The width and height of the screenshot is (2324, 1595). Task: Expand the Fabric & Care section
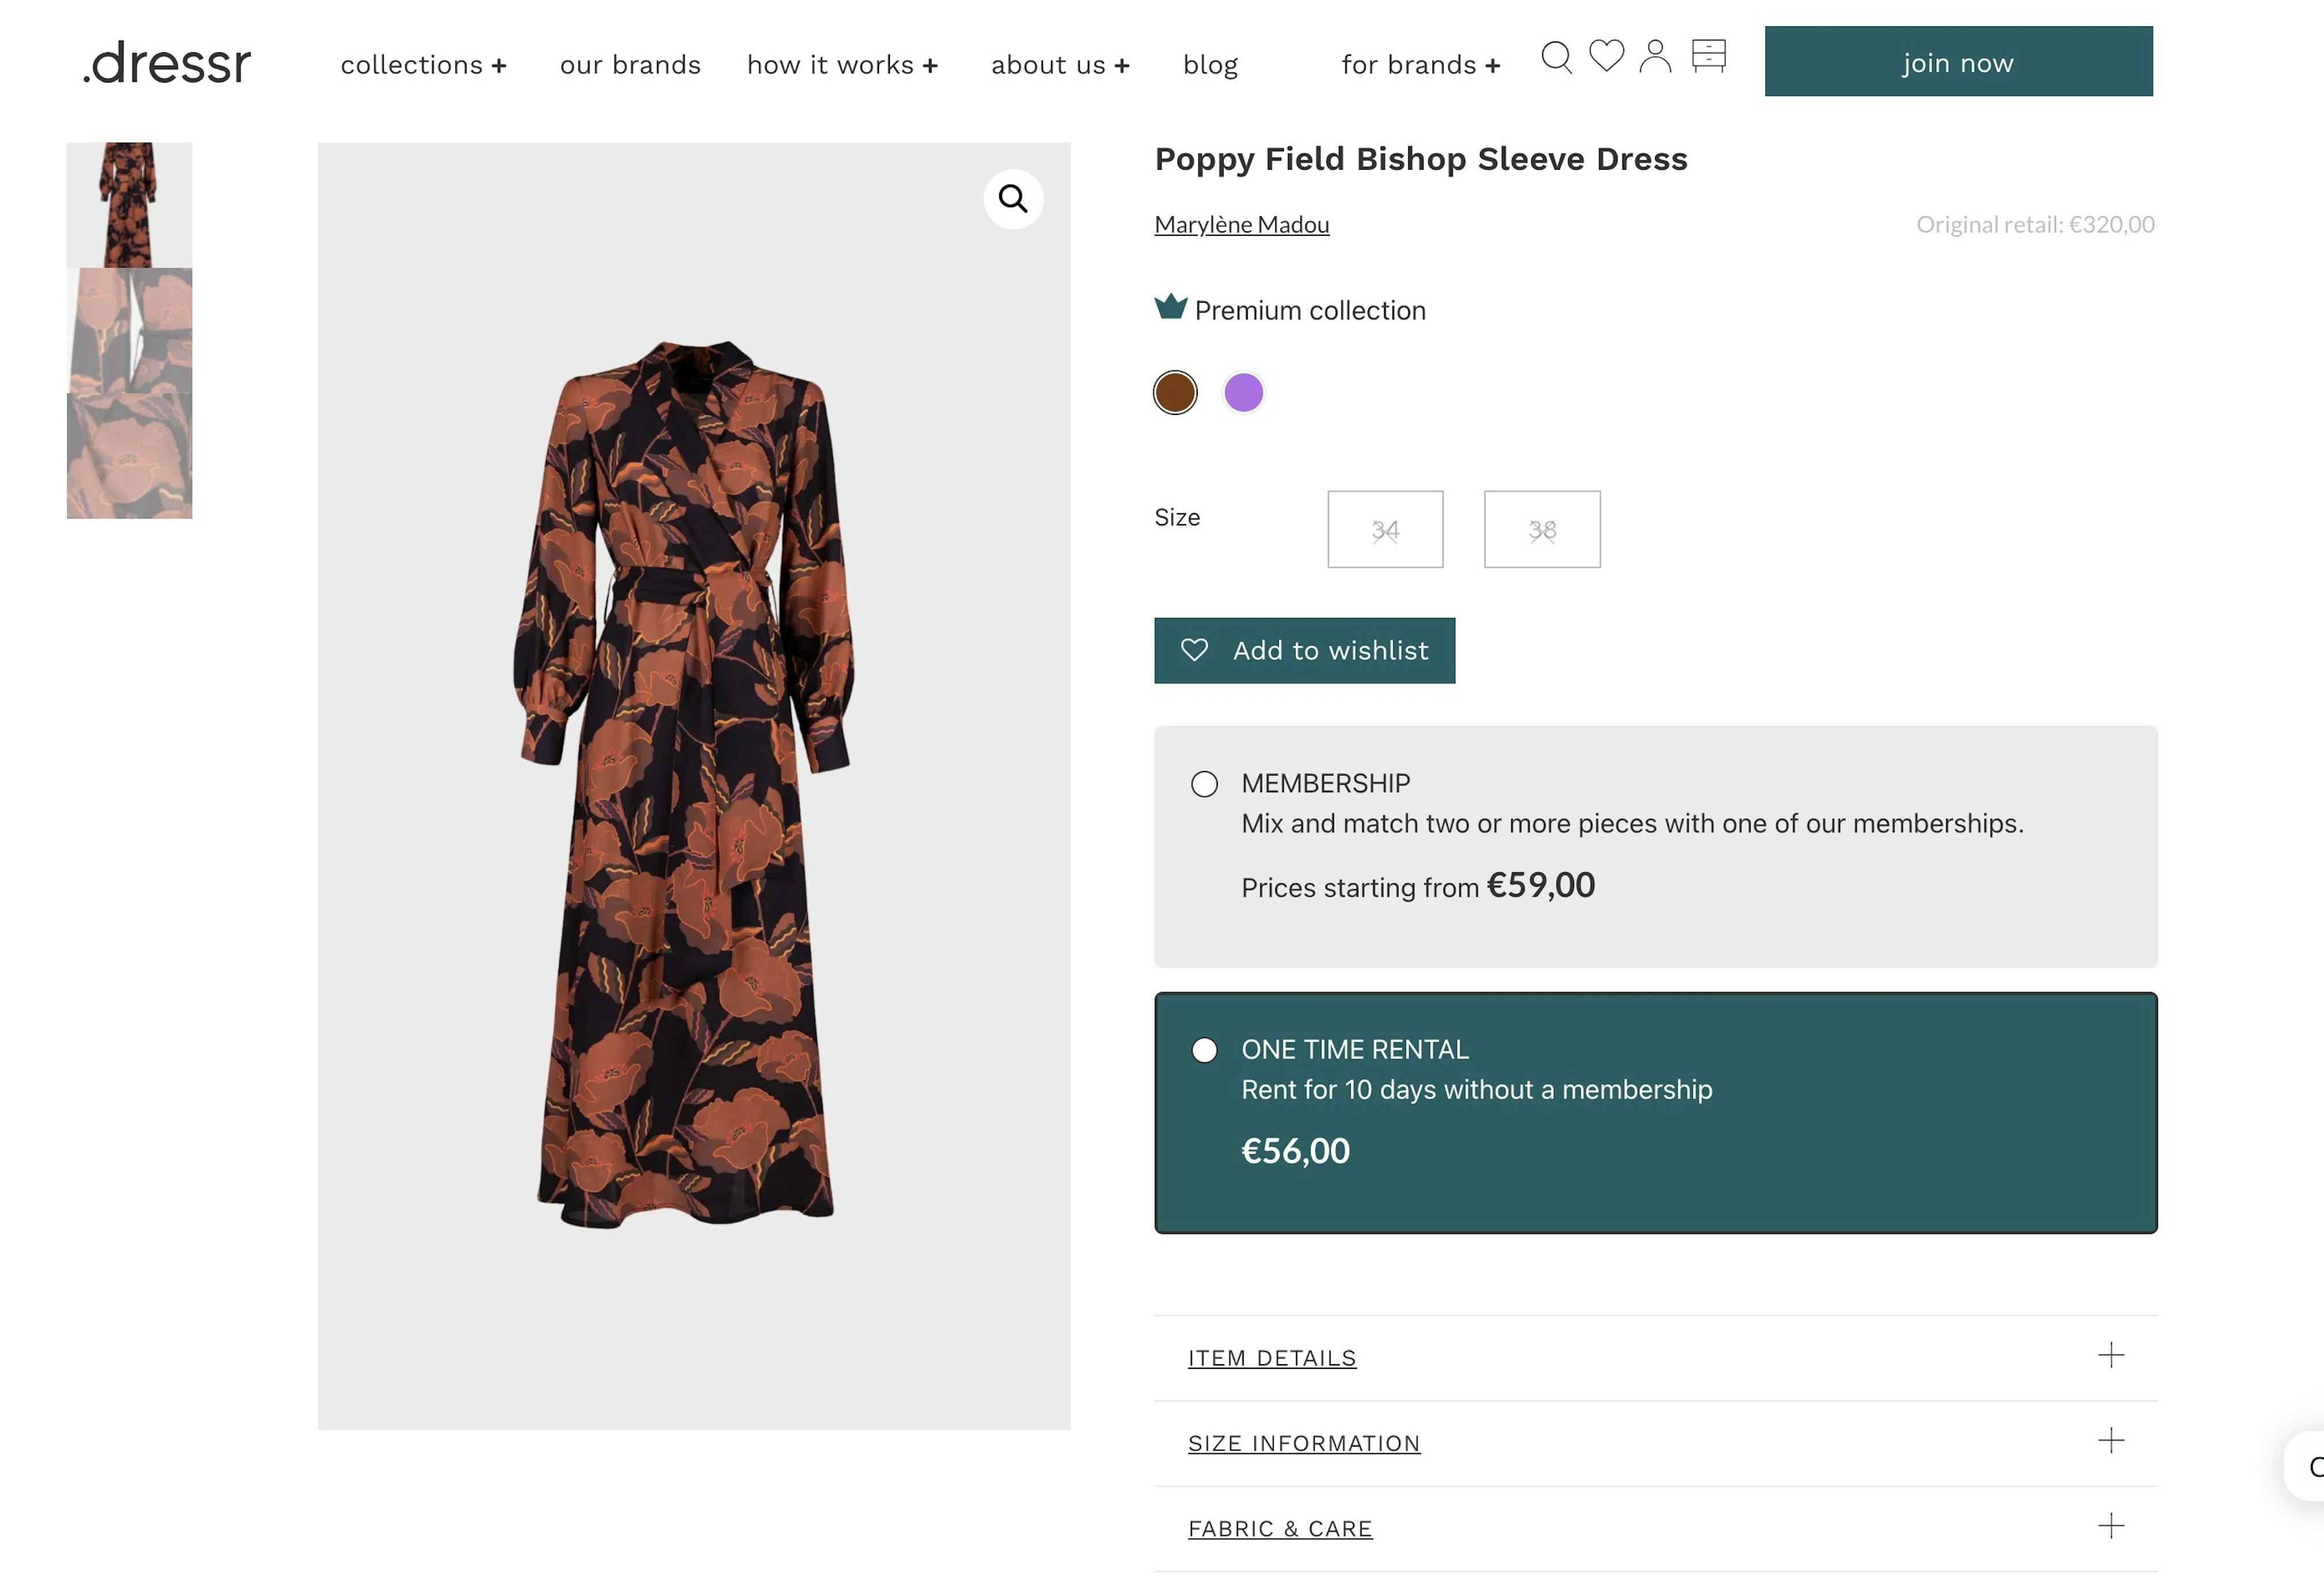click(x=1279, y=1528)
